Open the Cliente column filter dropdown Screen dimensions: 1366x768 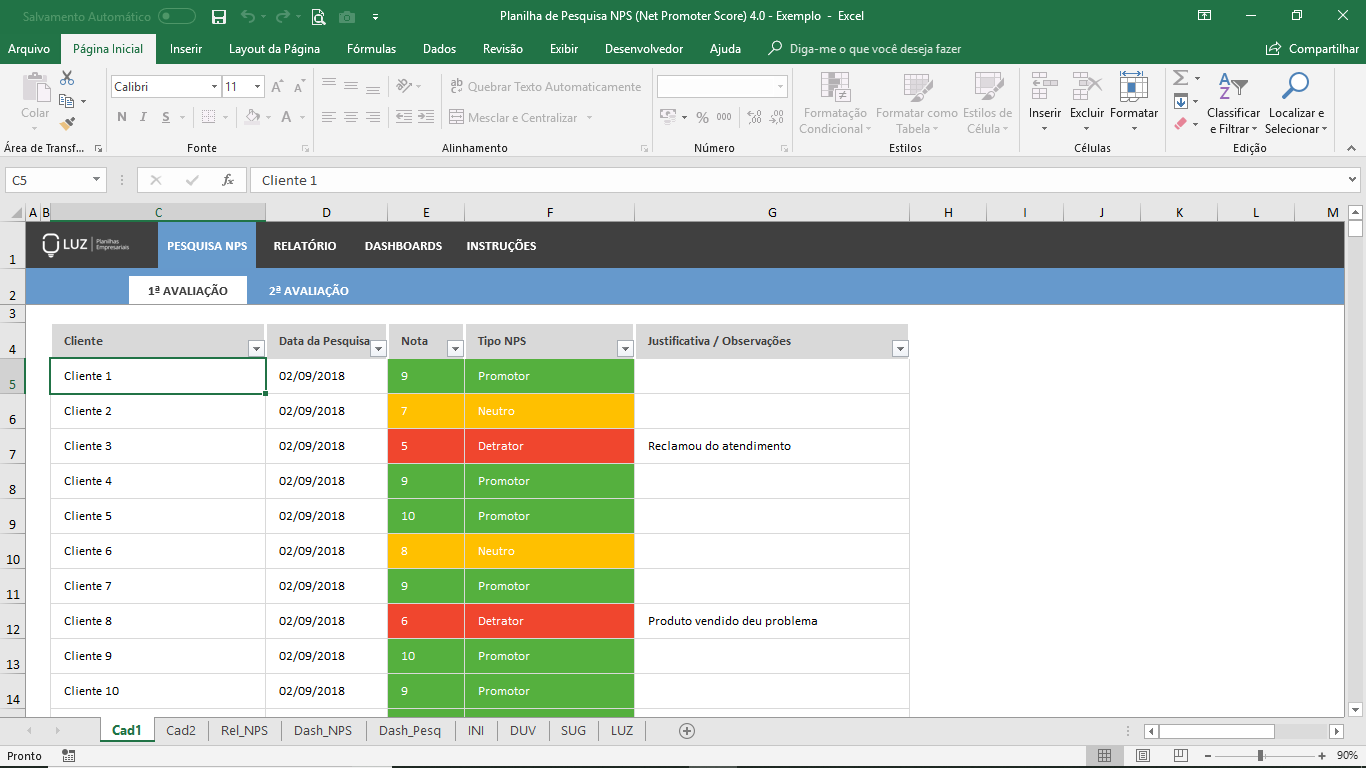[x=256, y=349]
